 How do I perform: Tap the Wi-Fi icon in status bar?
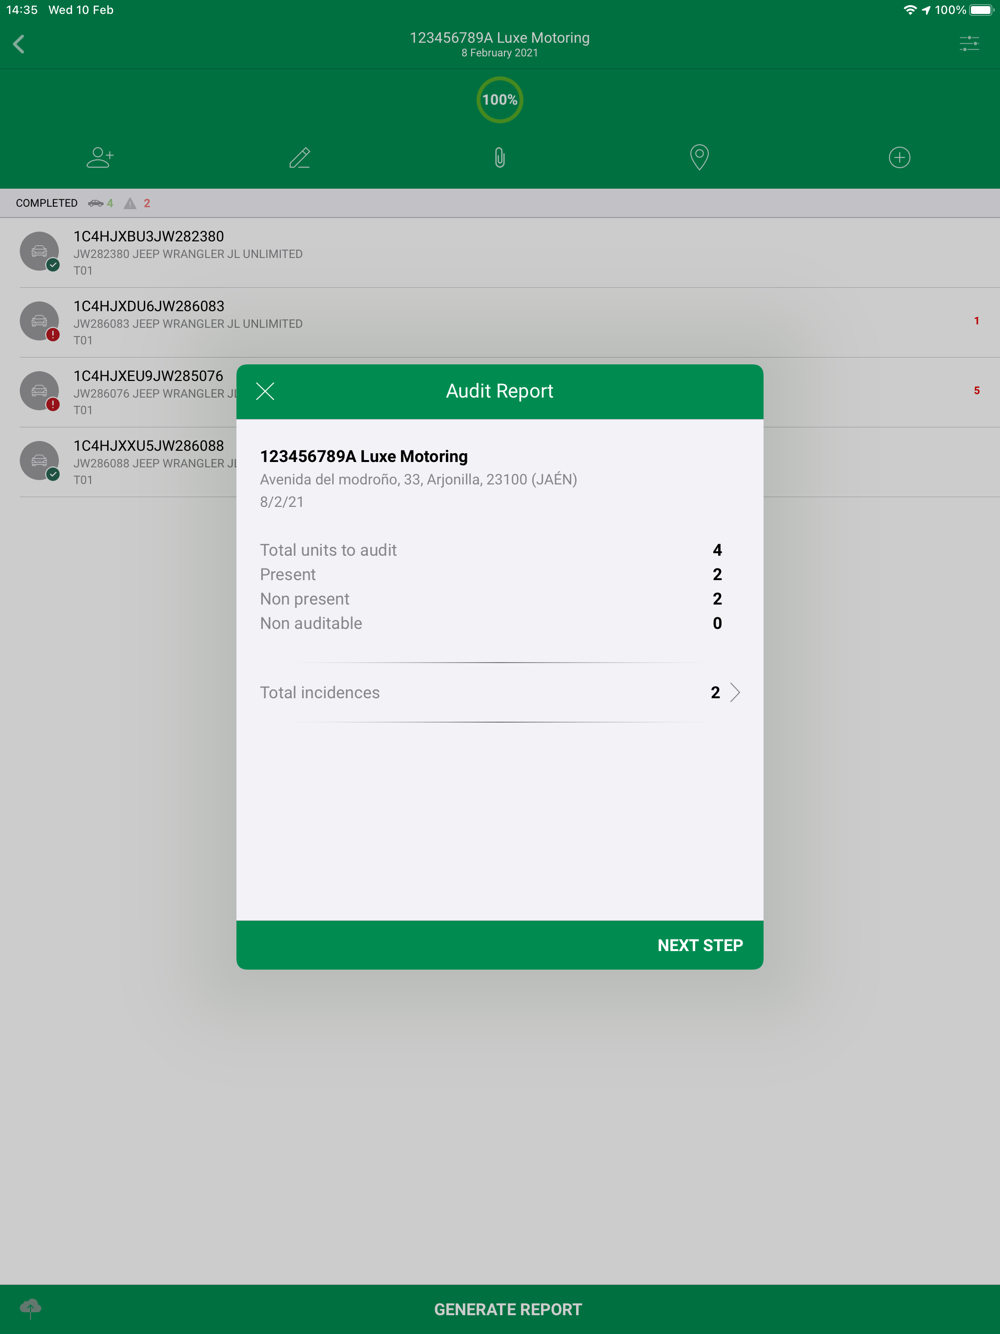910,10
